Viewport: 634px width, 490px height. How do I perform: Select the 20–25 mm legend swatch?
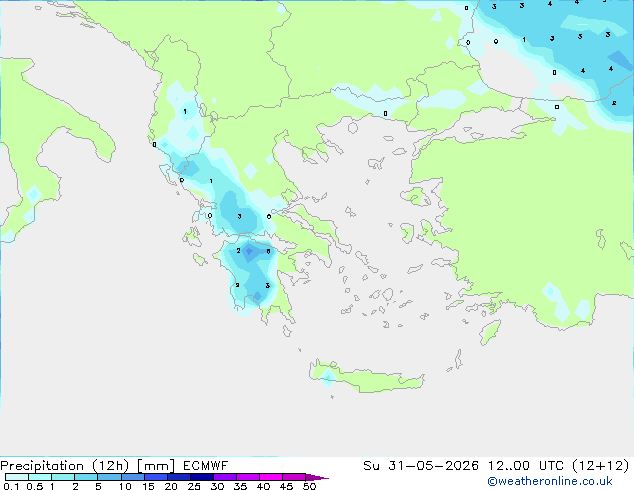(179, 477)
